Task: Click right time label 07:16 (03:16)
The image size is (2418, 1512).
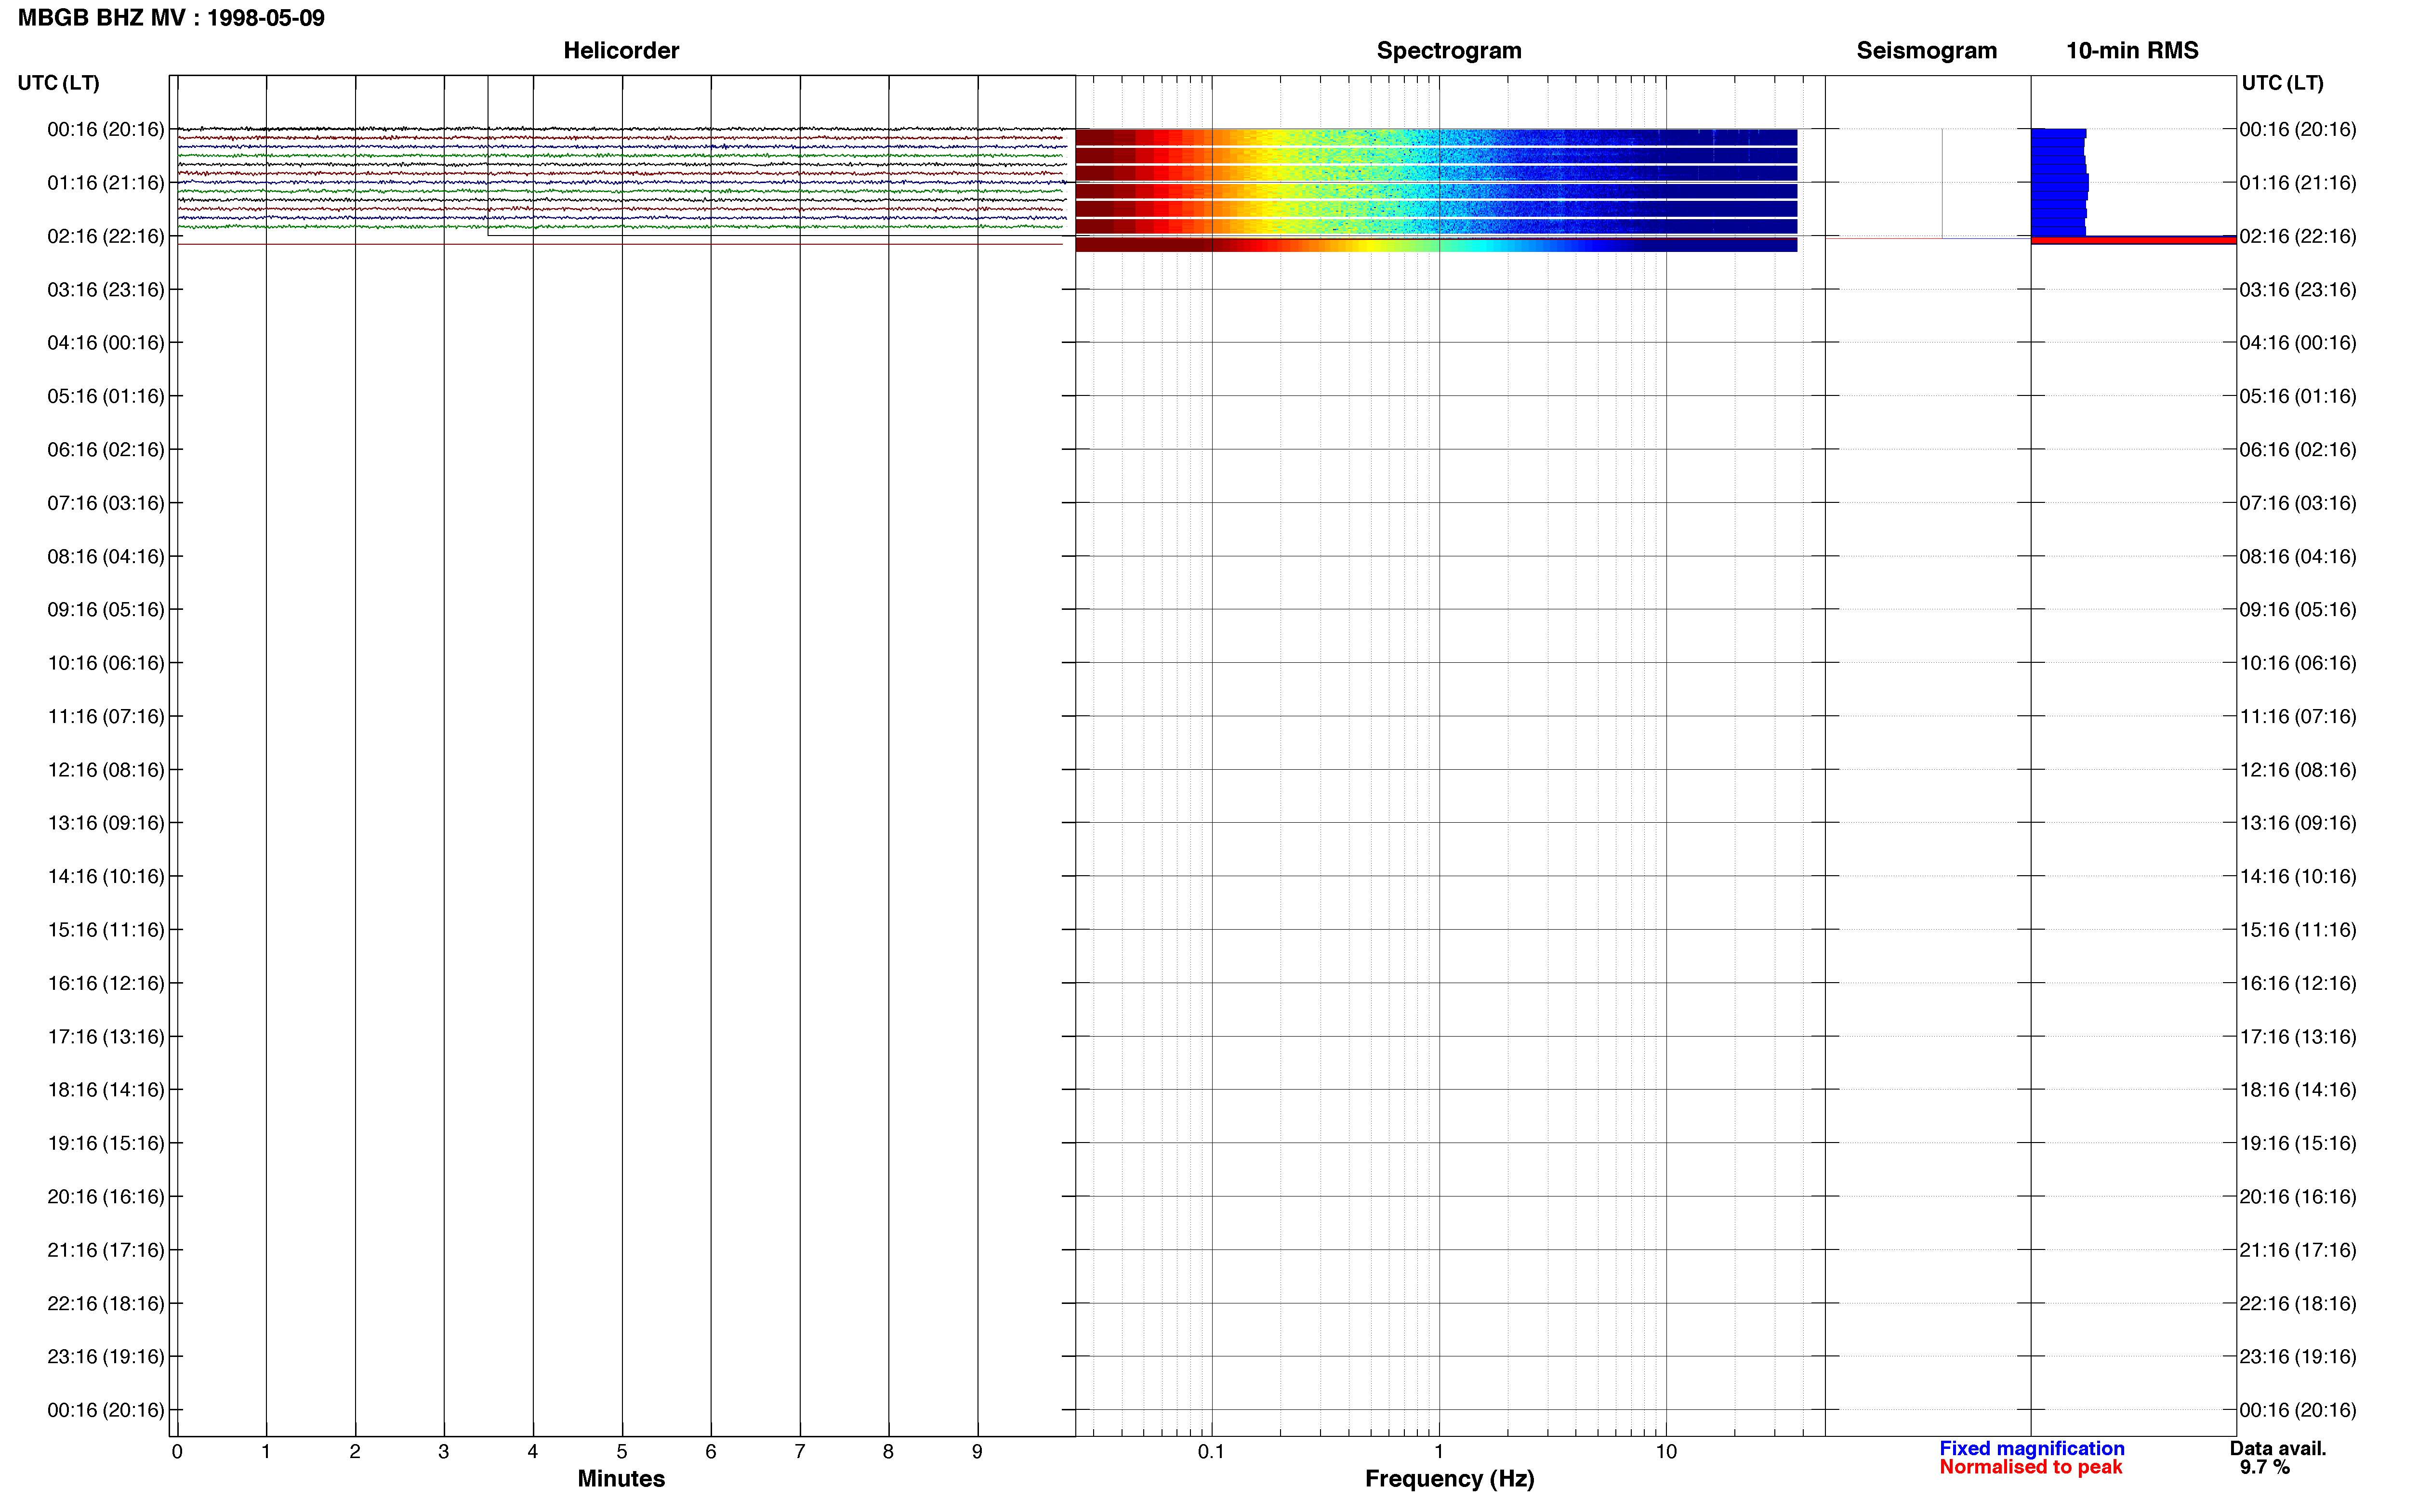Action: pyautogui.click(x=2298, y=503)
